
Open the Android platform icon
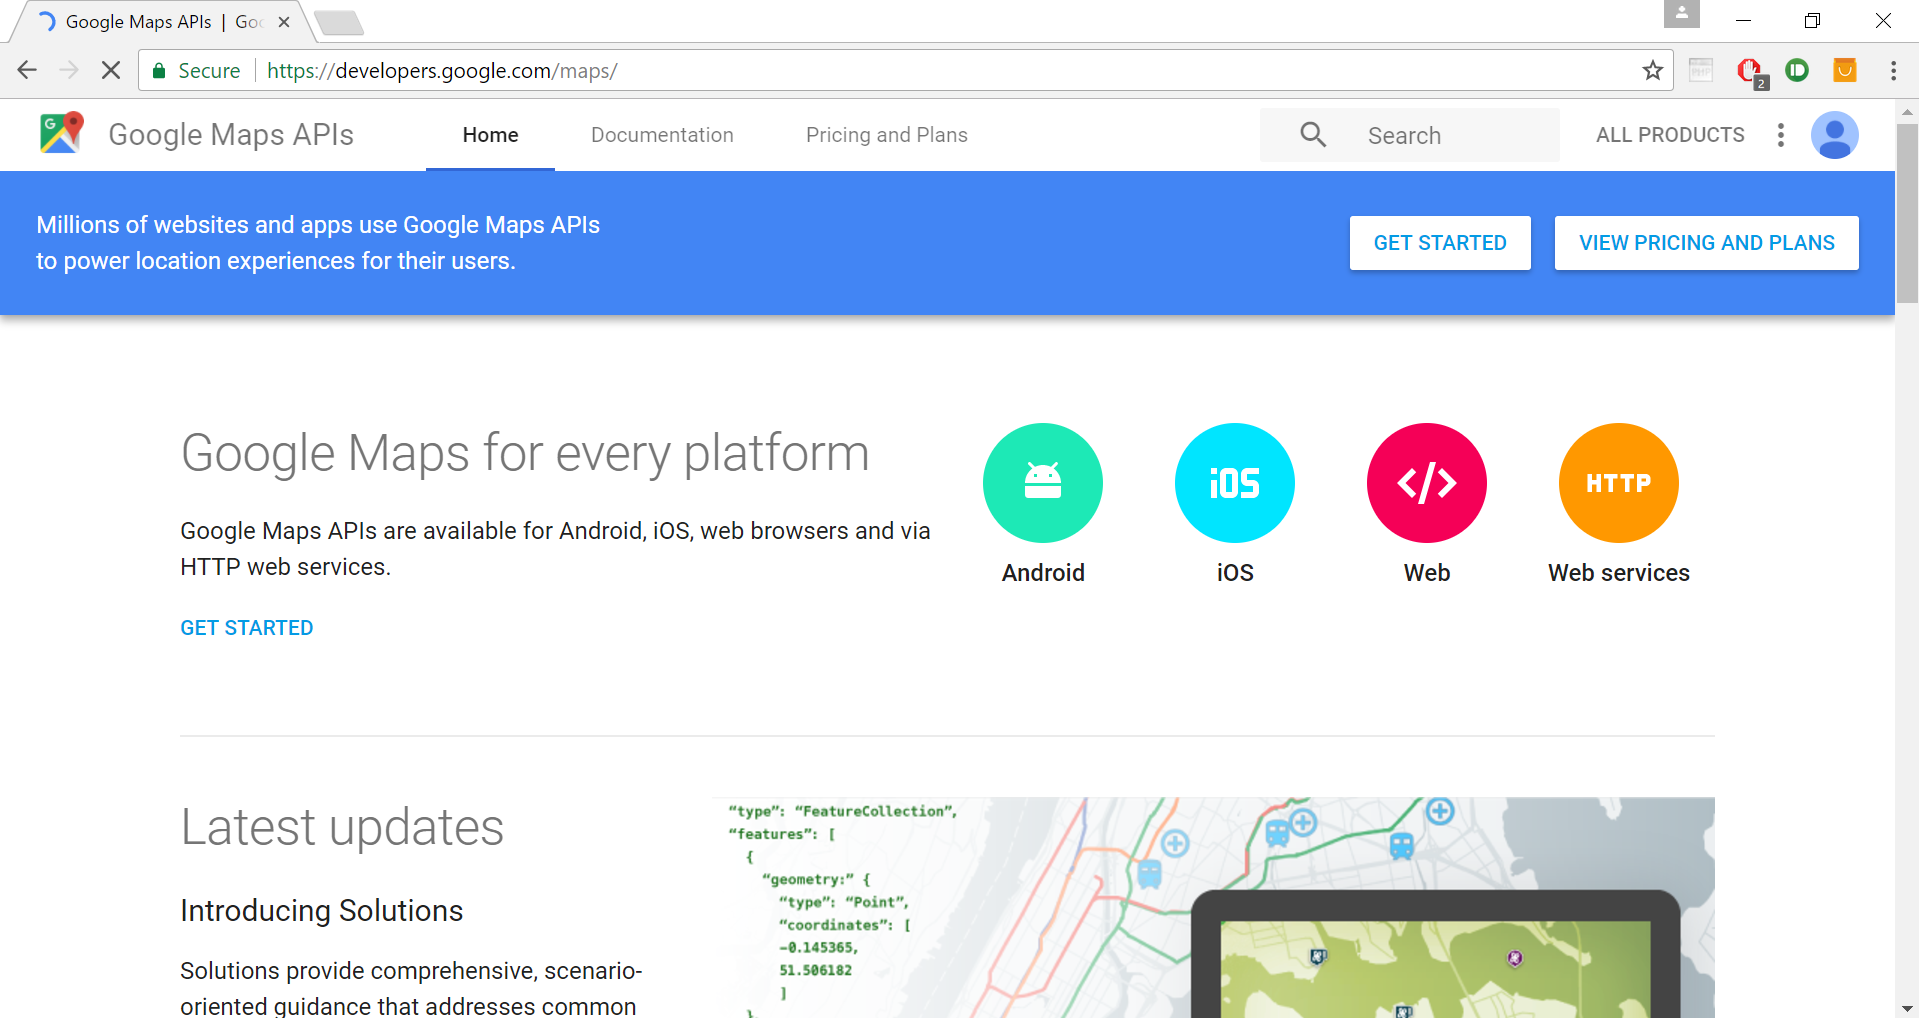point(1042,482)
